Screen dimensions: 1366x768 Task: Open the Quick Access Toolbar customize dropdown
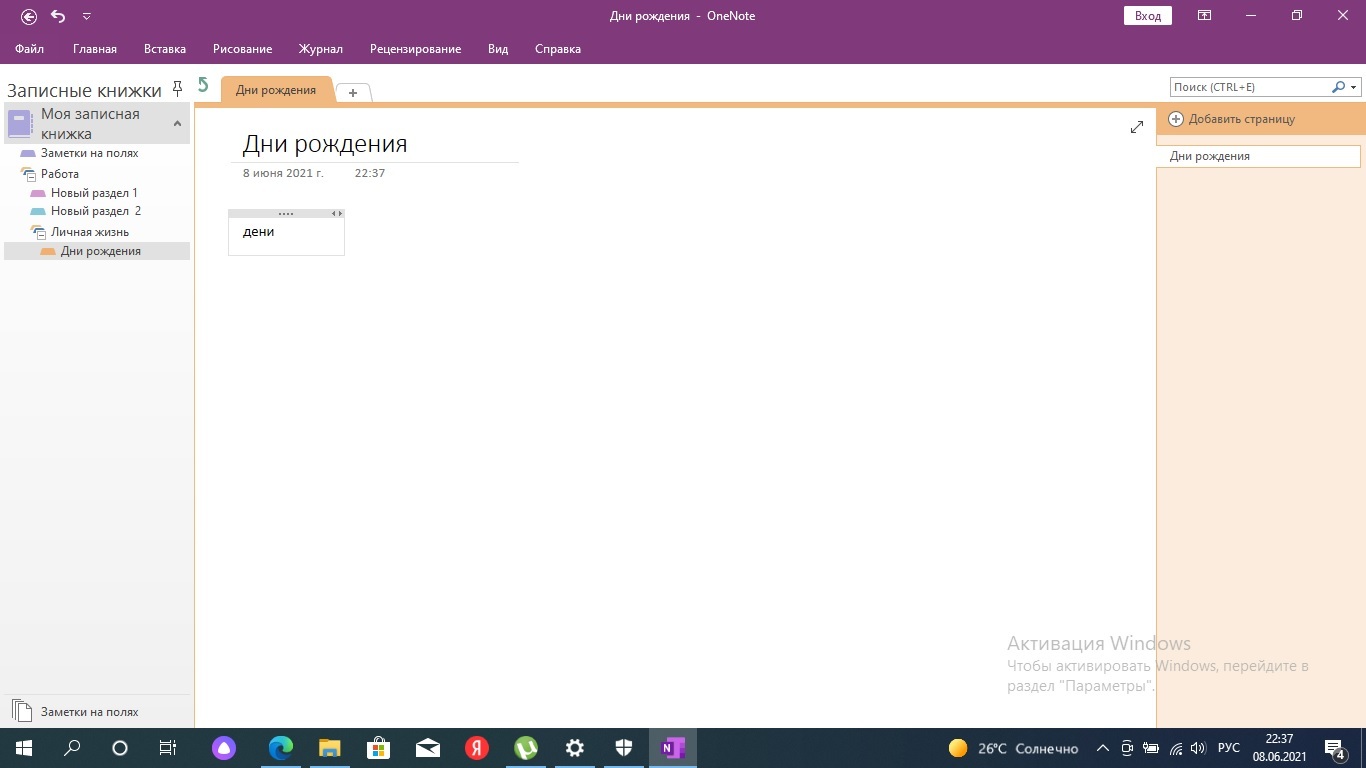[86, 17]
